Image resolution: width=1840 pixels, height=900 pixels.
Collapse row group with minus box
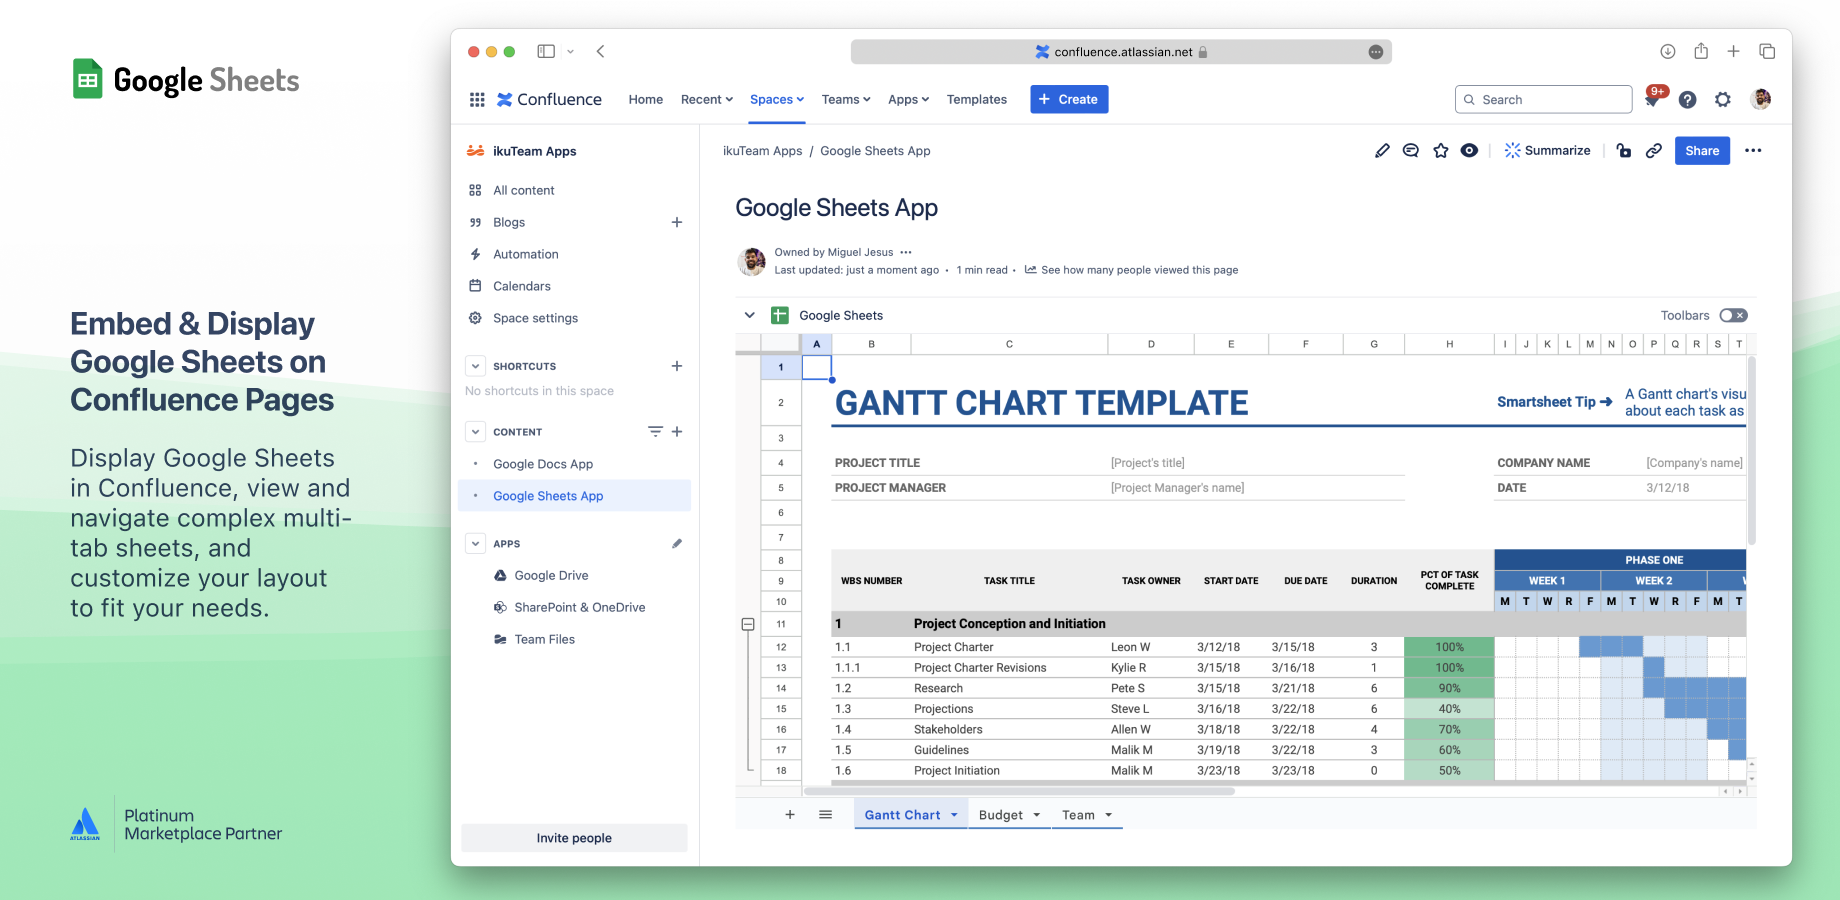(x=748, y=623)
